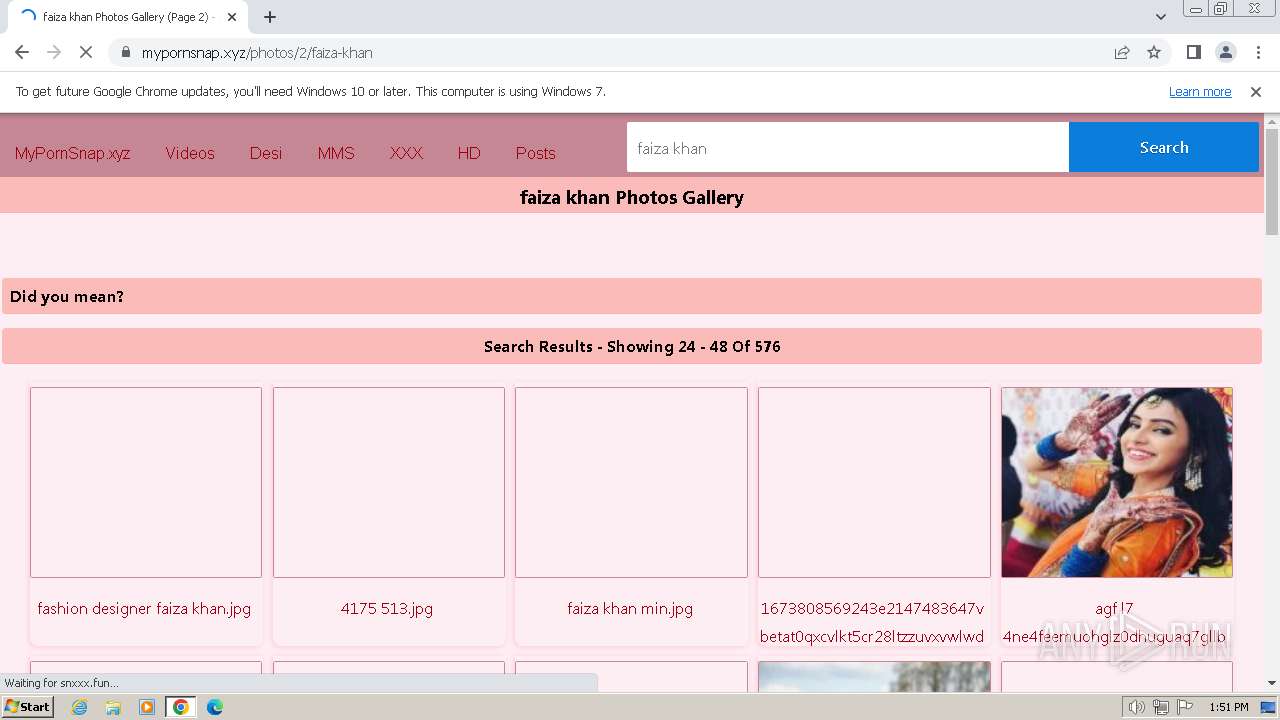Open the volume speaker tray icon

[1136, 707]
